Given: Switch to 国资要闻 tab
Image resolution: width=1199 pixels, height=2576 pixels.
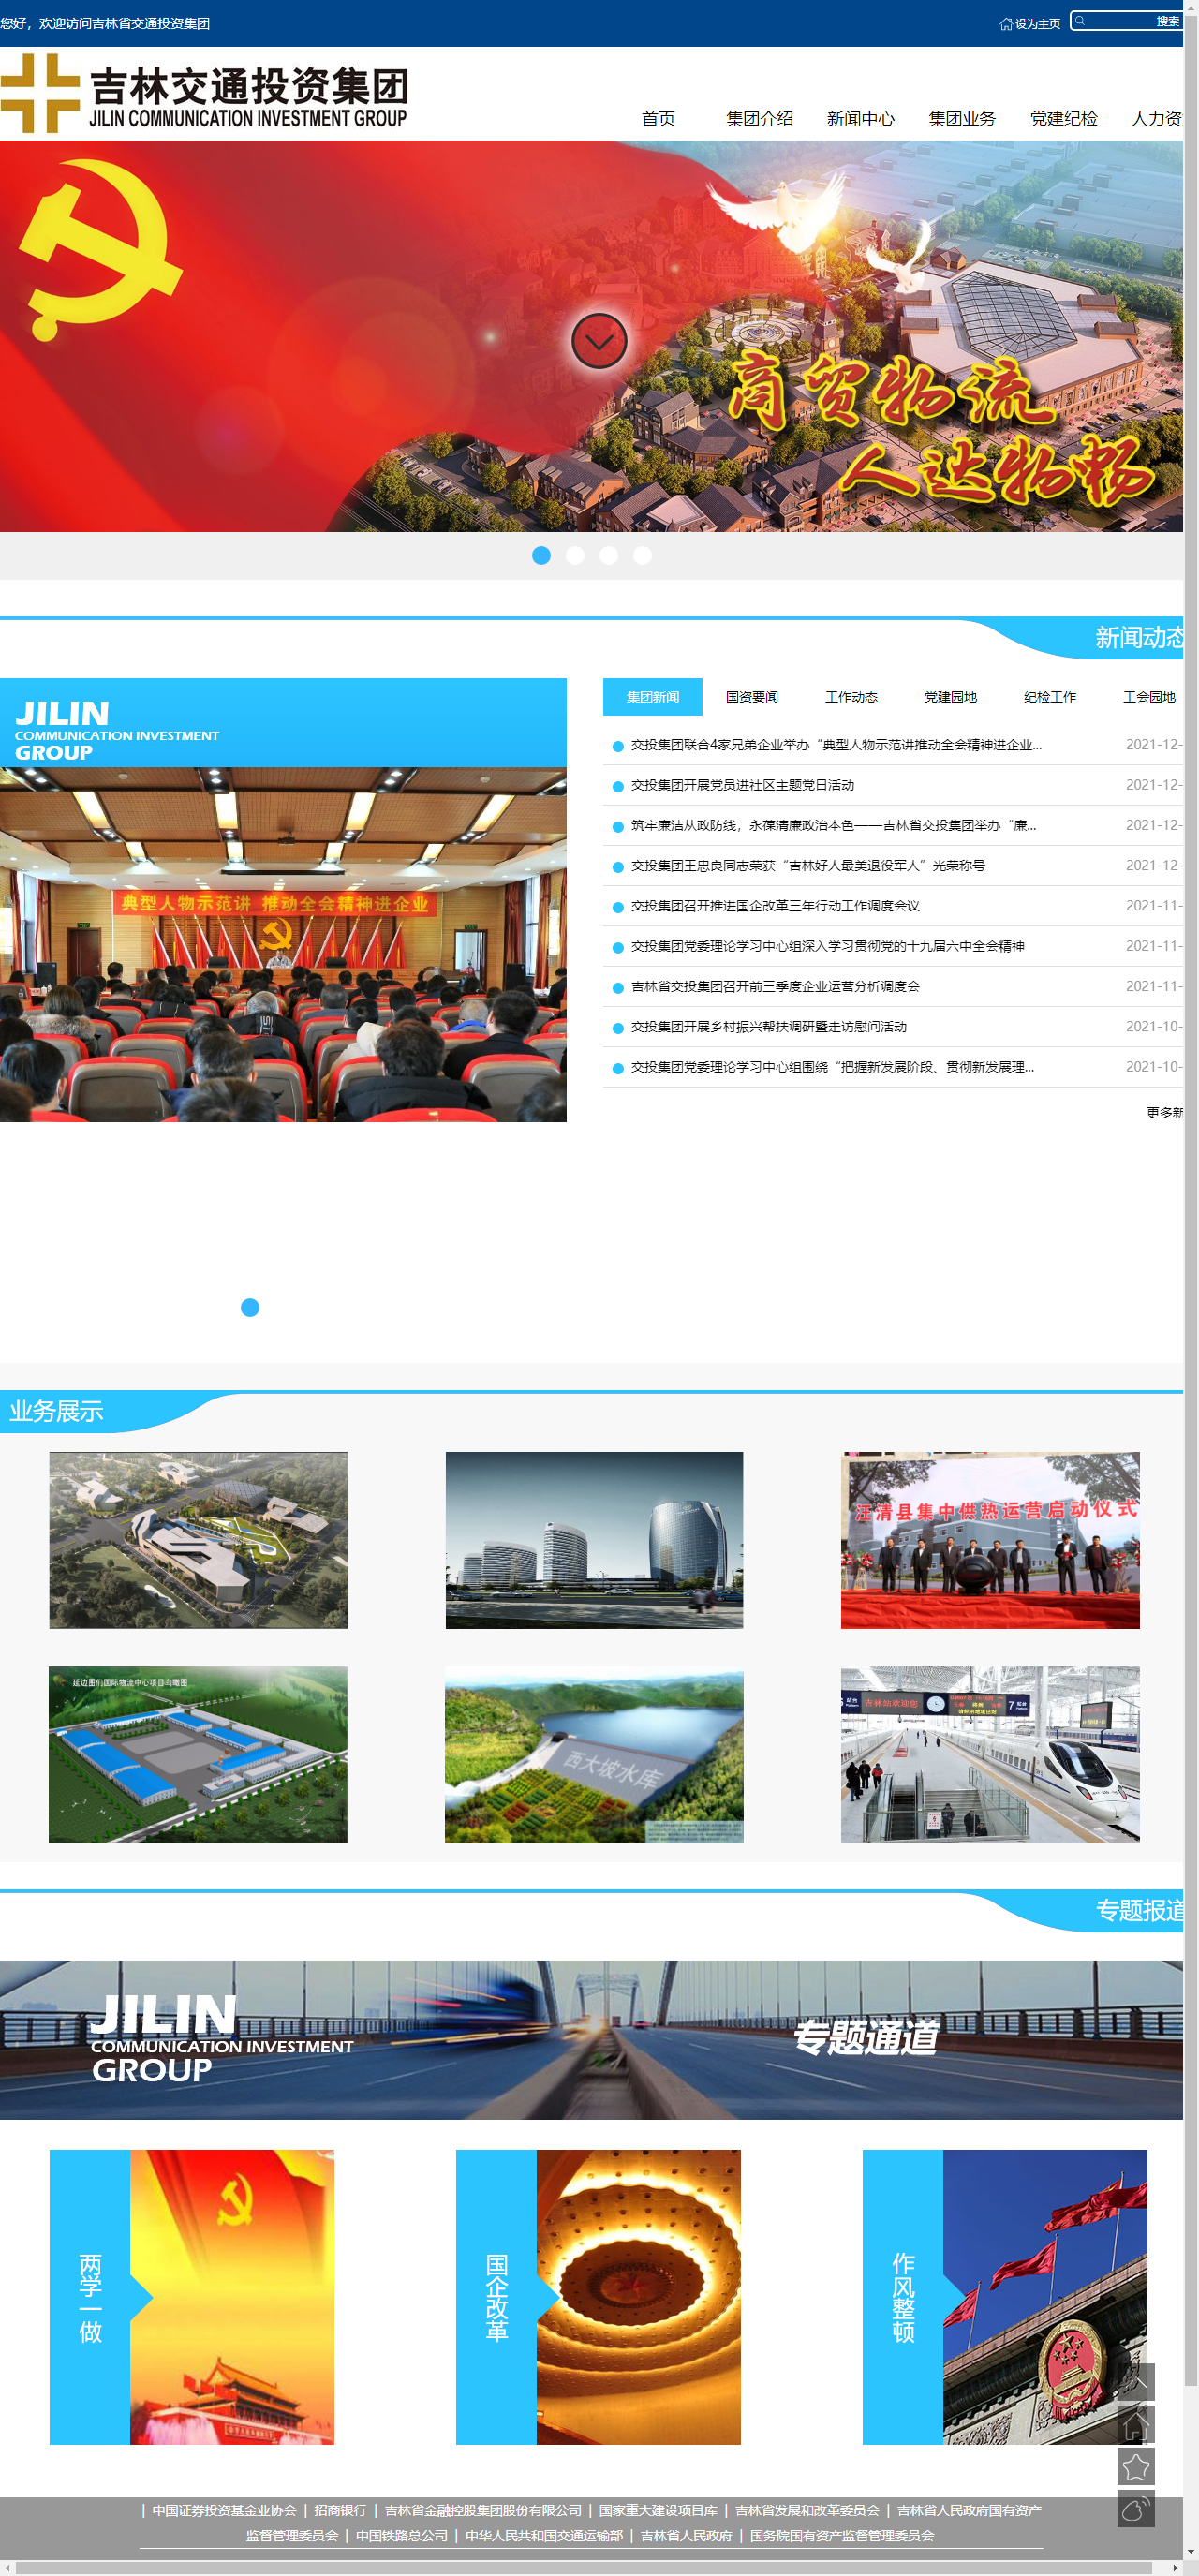Looking at the screenshot, I should [752, 697].
